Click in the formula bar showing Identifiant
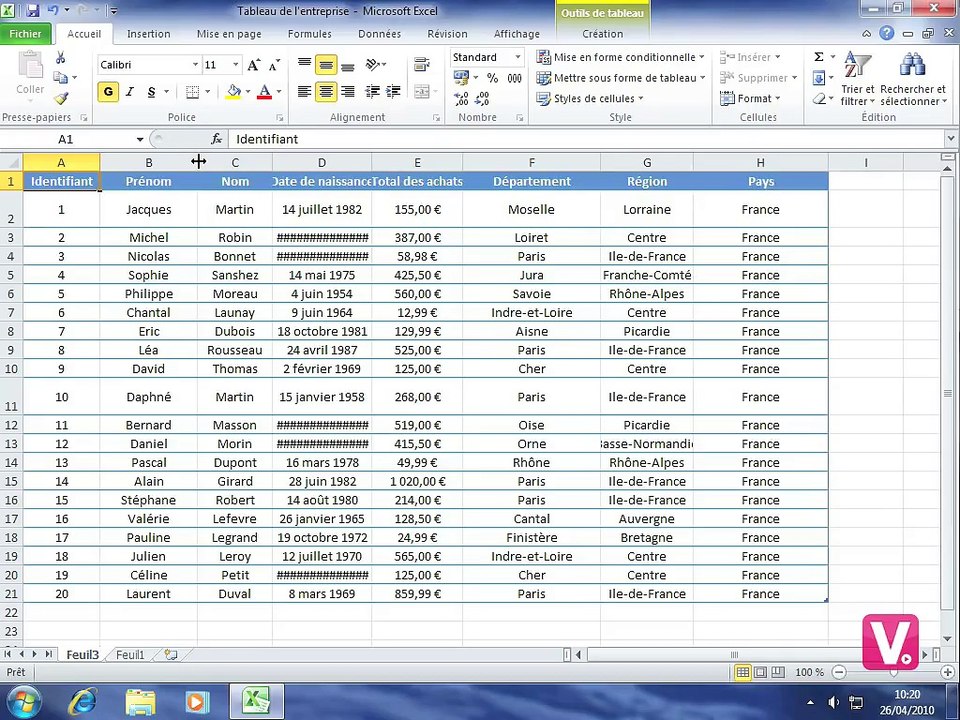Screen dimensions: 960x720 click(588, 139)
